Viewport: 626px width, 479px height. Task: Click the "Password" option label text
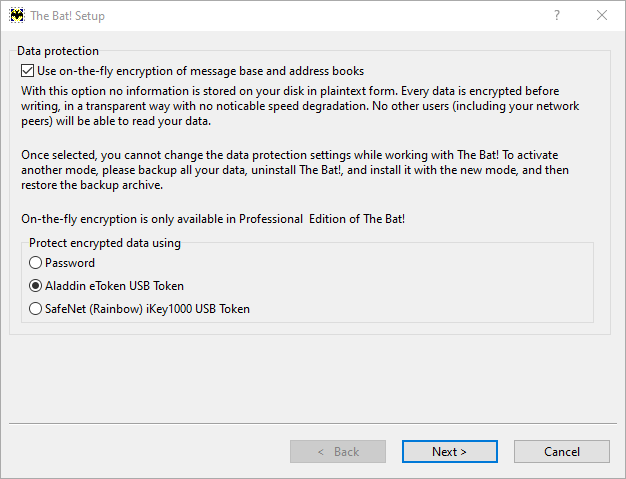click(x=70, y=263)
